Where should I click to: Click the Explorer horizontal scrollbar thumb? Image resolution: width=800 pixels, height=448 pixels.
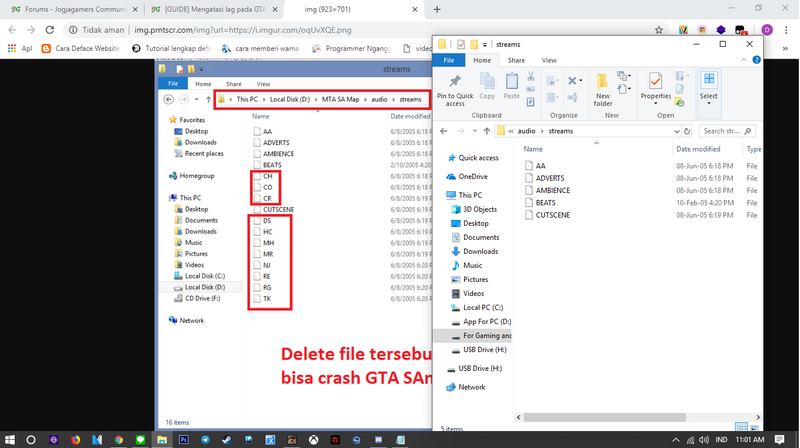(x=605, y=417)
